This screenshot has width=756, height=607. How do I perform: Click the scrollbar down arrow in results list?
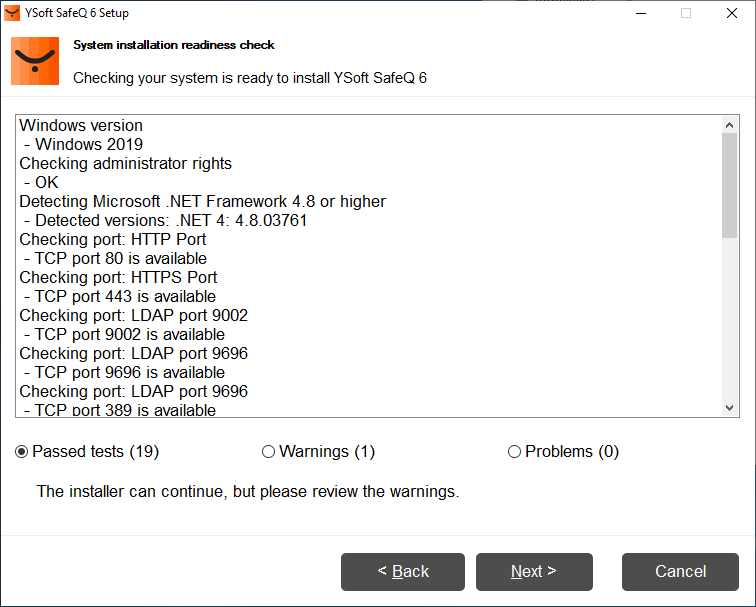(729, 408)
